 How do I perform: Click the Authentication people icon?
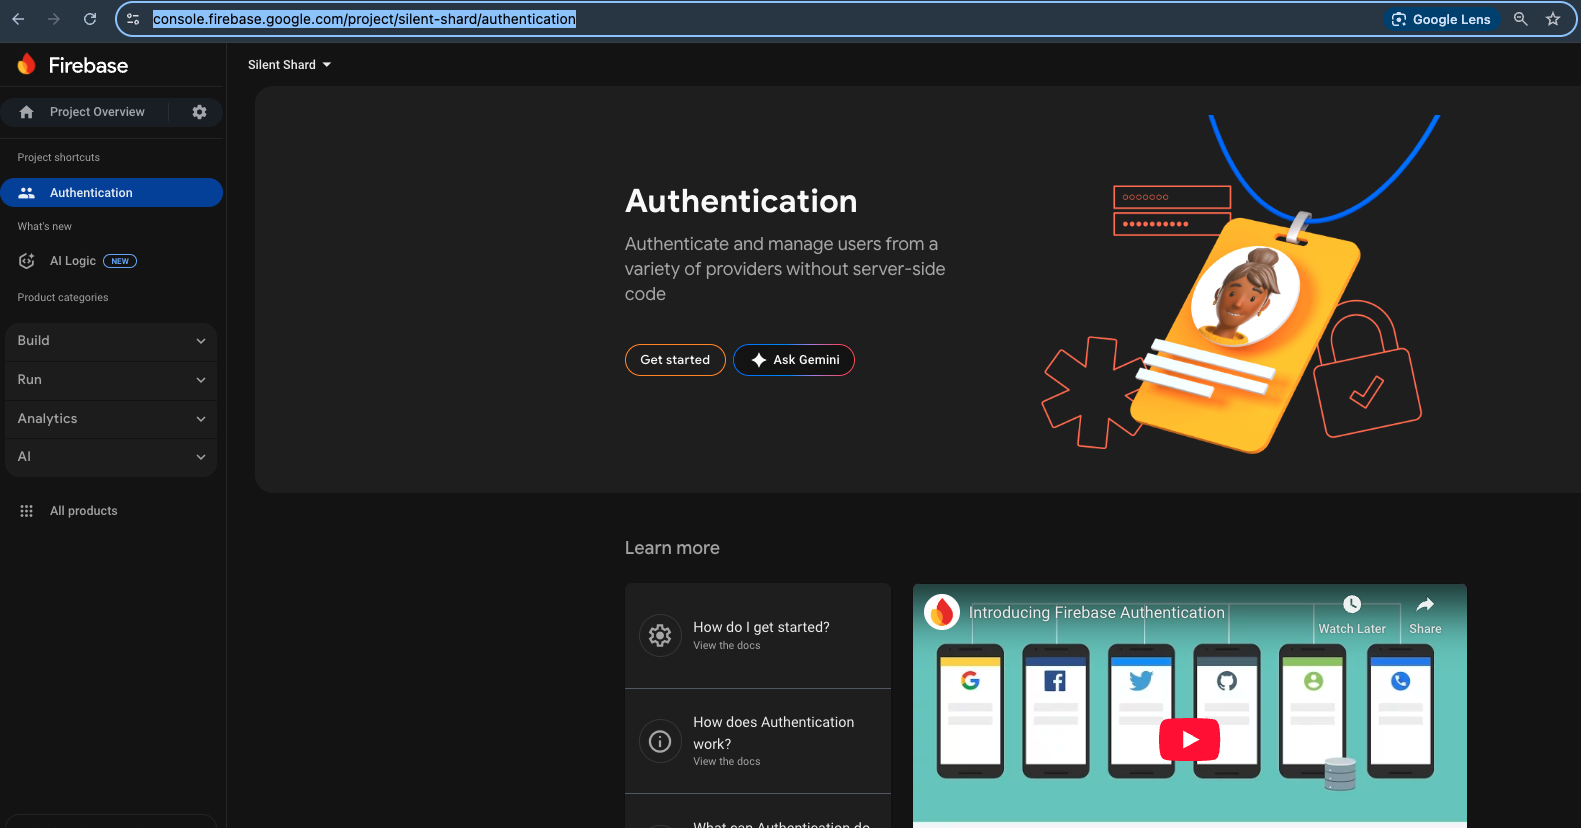pyautogui.click(x=27, y=193)
